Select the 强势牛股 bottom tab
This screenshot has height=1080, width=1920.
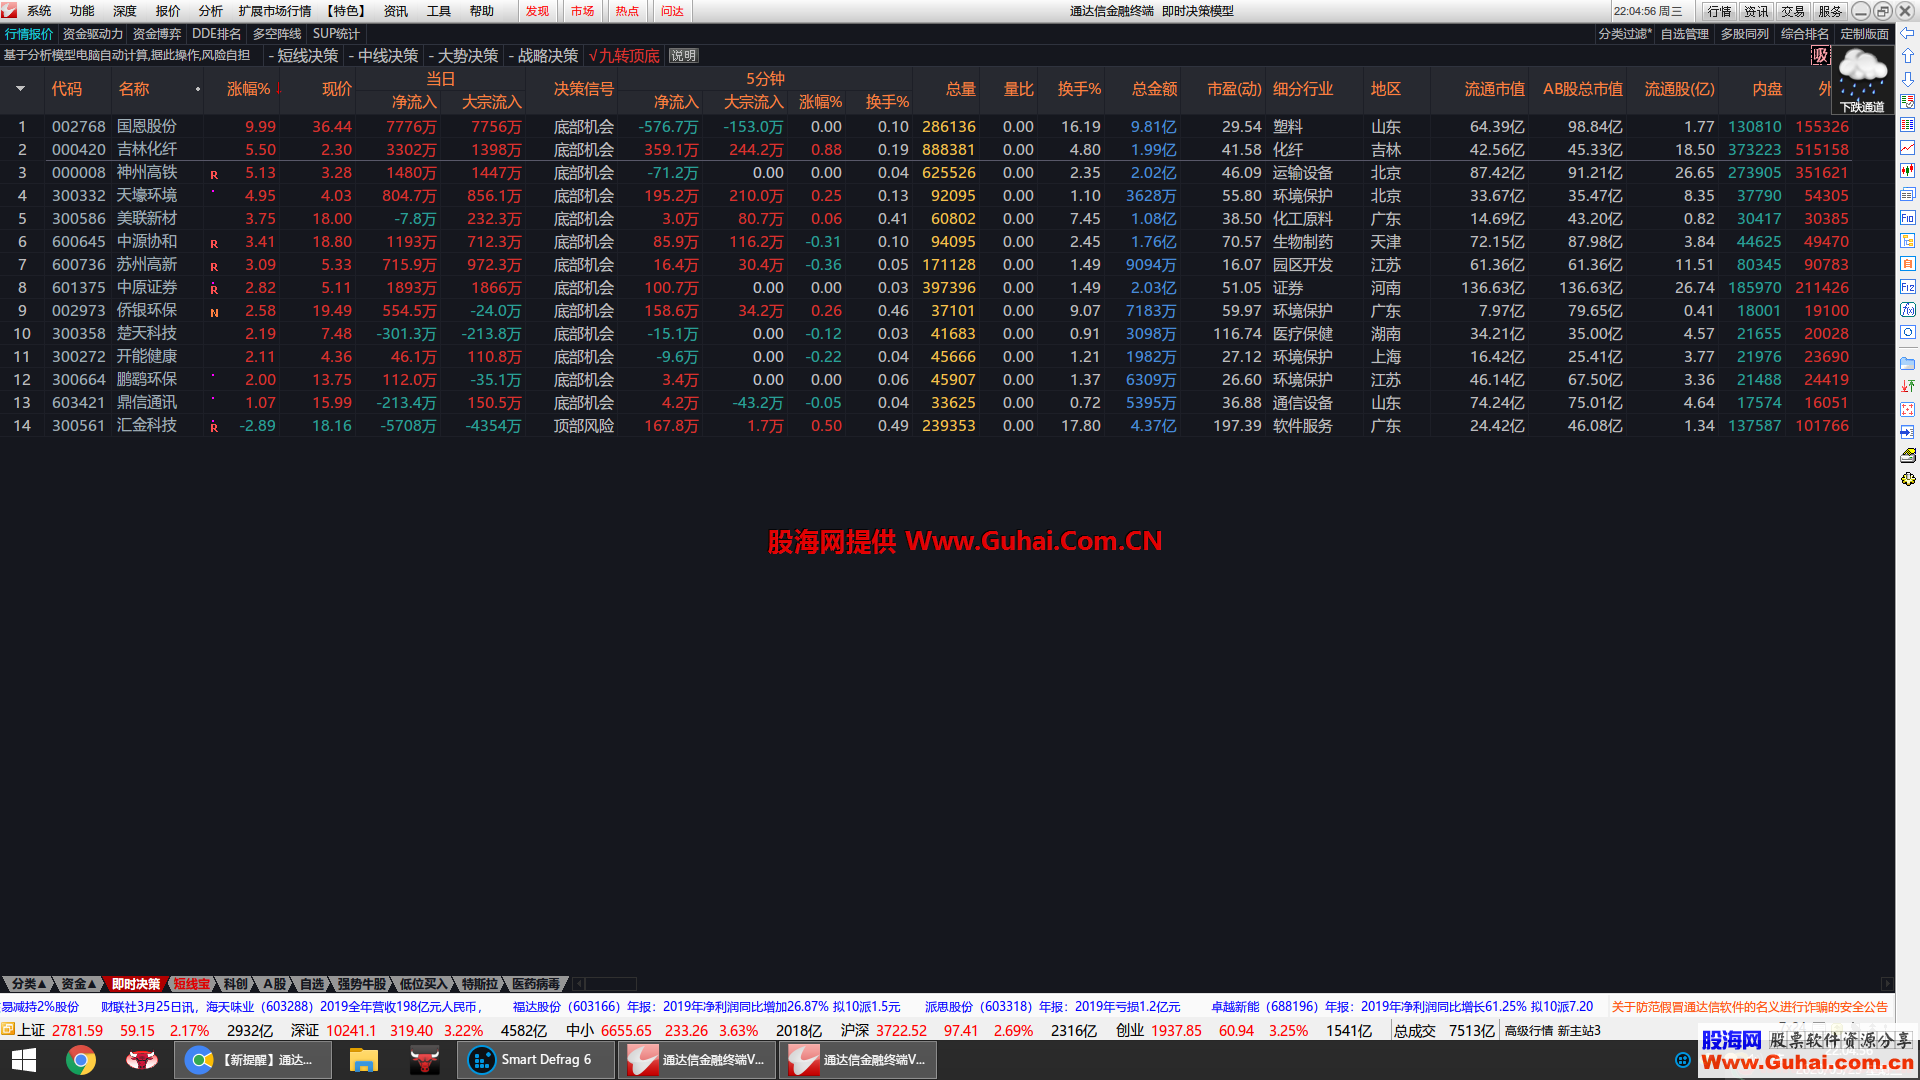coord(361,984)
